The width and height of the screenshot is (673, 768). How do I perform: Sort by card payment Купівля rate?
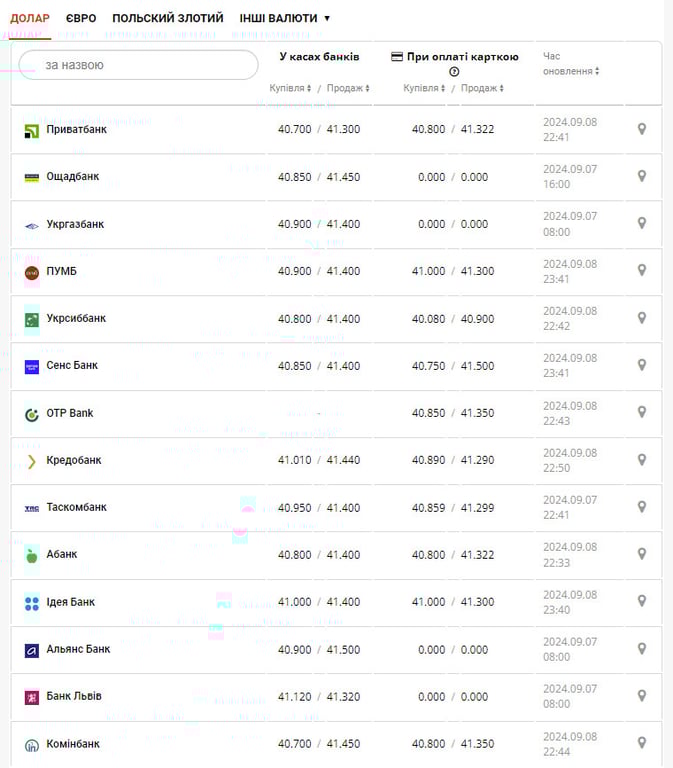(424, 88)
